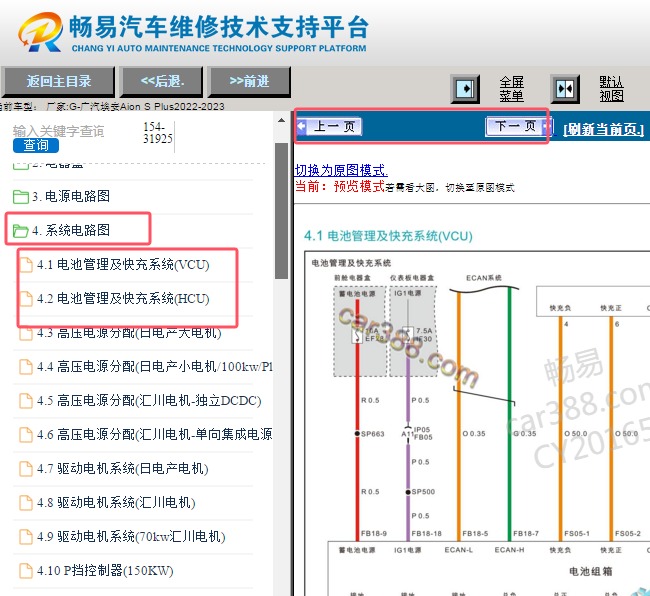Click FB18-18 connector label
This screenshot has height=596, width=650.
point(426,533)
